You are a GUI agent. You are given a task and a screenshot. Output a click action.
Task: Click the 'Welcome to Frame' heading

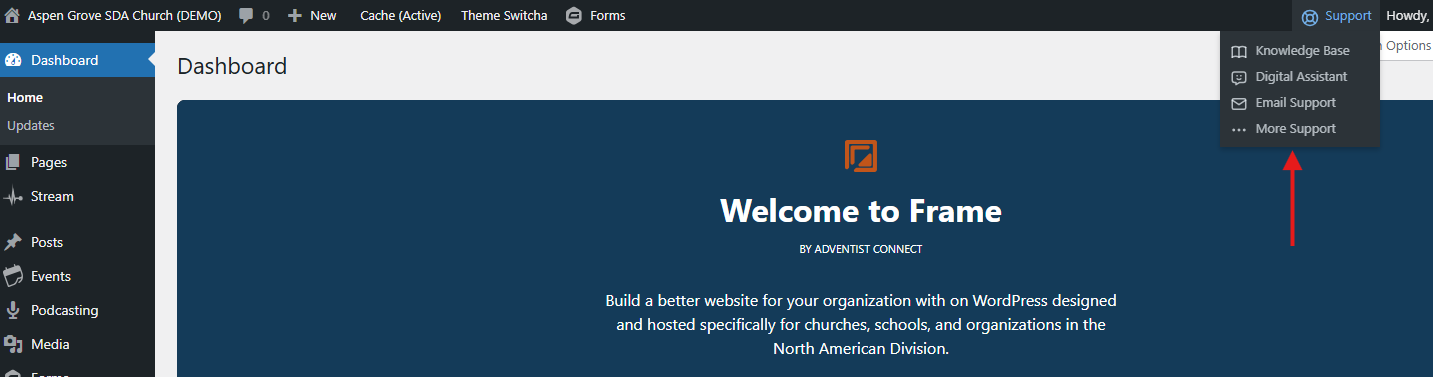coord(861,211)
